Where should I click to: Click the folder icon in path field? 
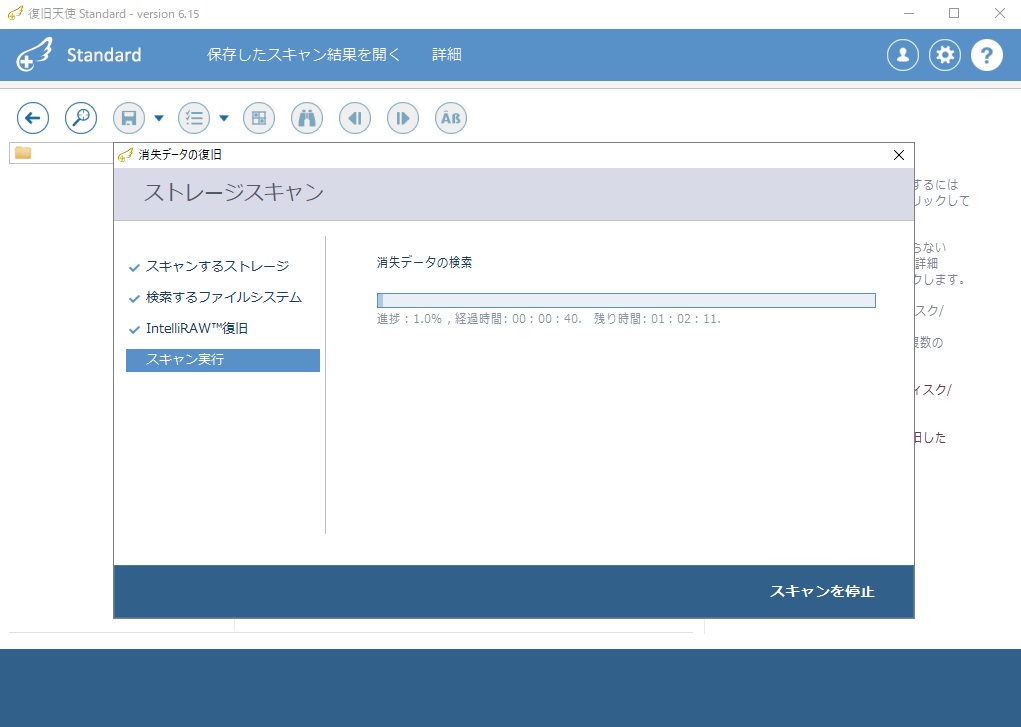pyautogui.click(x=23, y=152)
